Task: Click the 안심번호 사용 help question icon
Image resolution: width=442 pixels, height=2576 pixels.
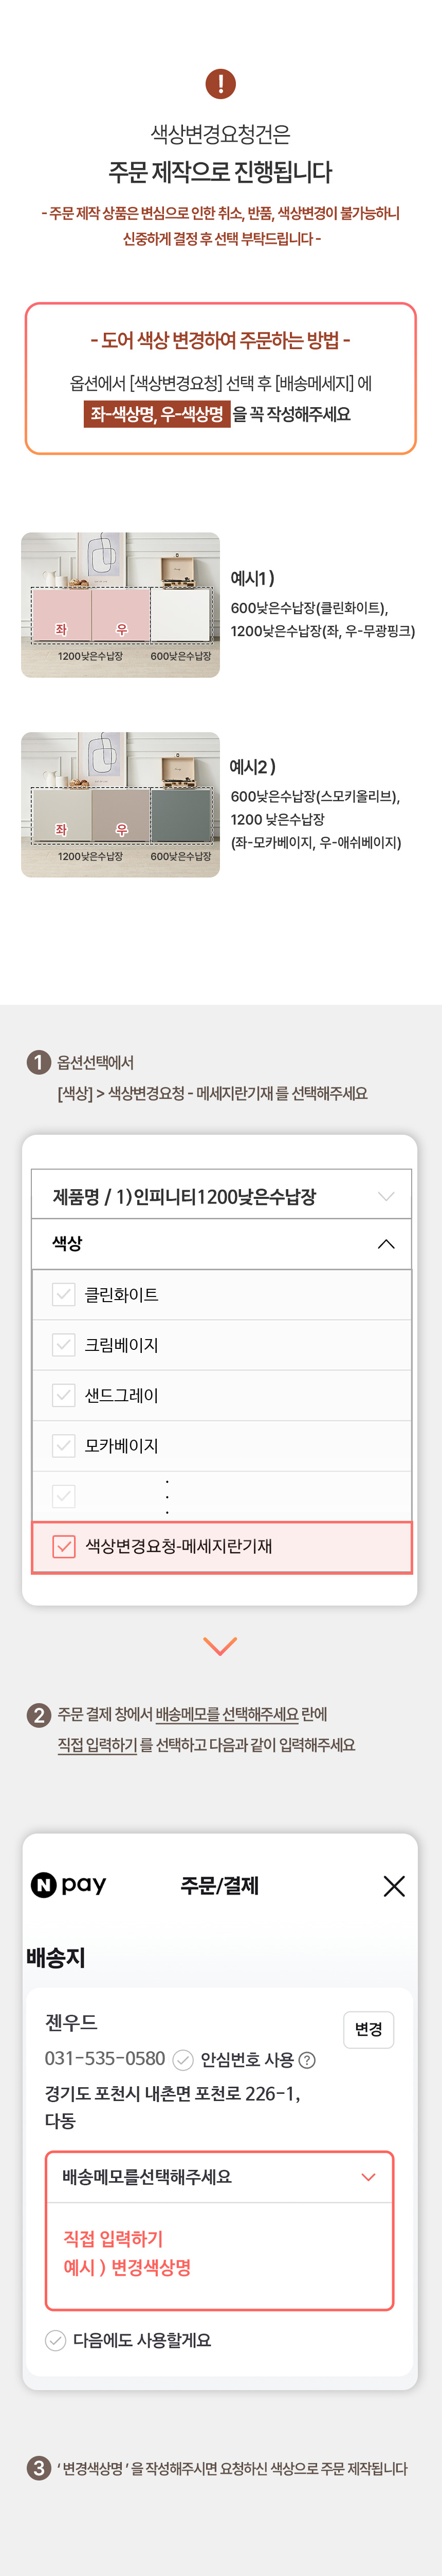Action: 307,2060
